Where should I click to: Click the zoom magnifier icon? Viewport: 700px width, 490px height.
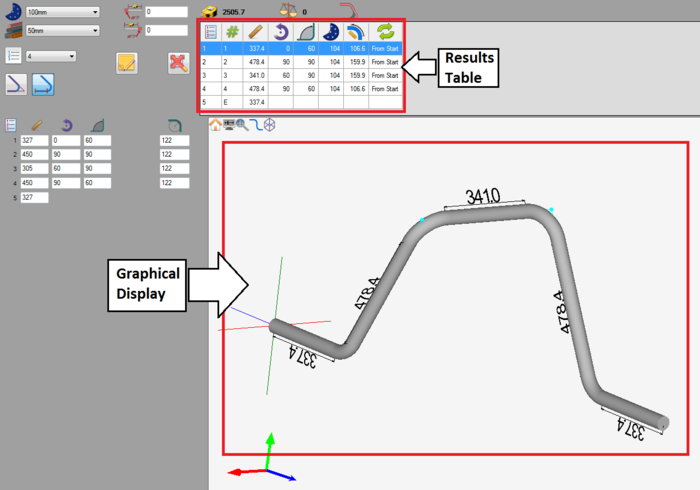pyautogui.click(x=242, y=125)
